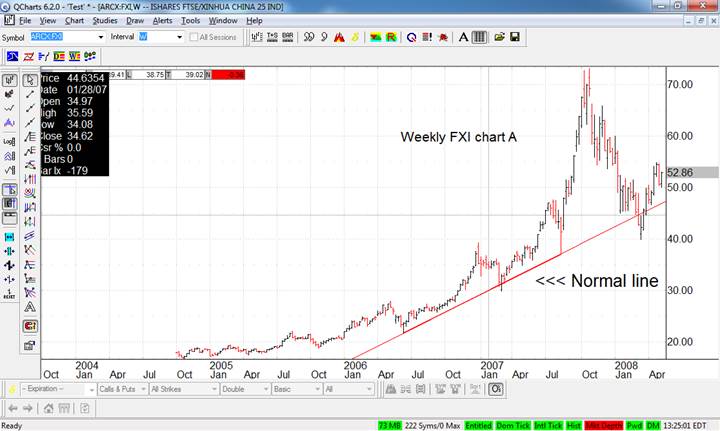Open the Studies menu
The image size is (720, 431).
click(105, 21)
